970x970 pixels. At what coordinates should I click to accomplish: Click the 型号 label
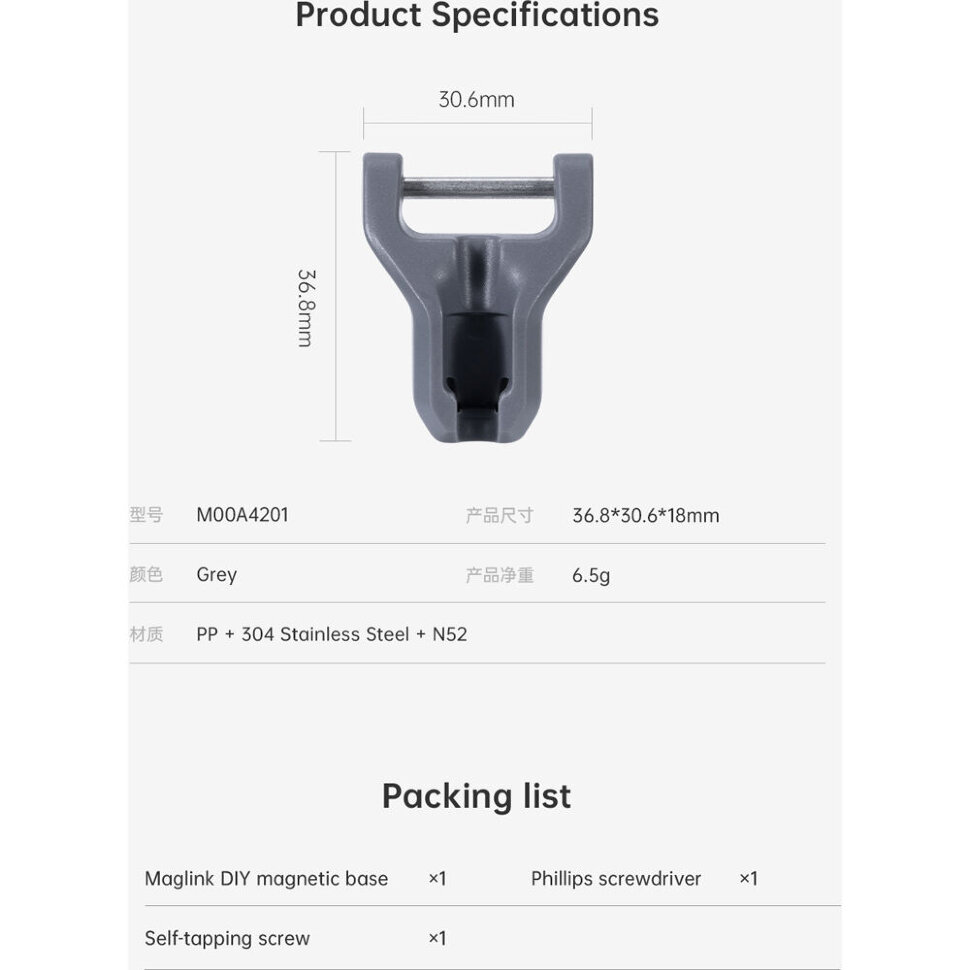[x=146, y=516]
